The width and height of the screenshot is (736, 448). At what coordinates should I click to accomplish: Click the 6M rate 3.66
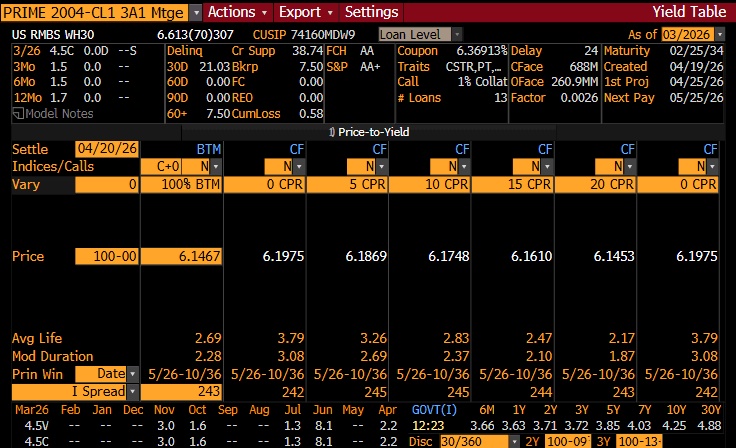coord(483,426)
